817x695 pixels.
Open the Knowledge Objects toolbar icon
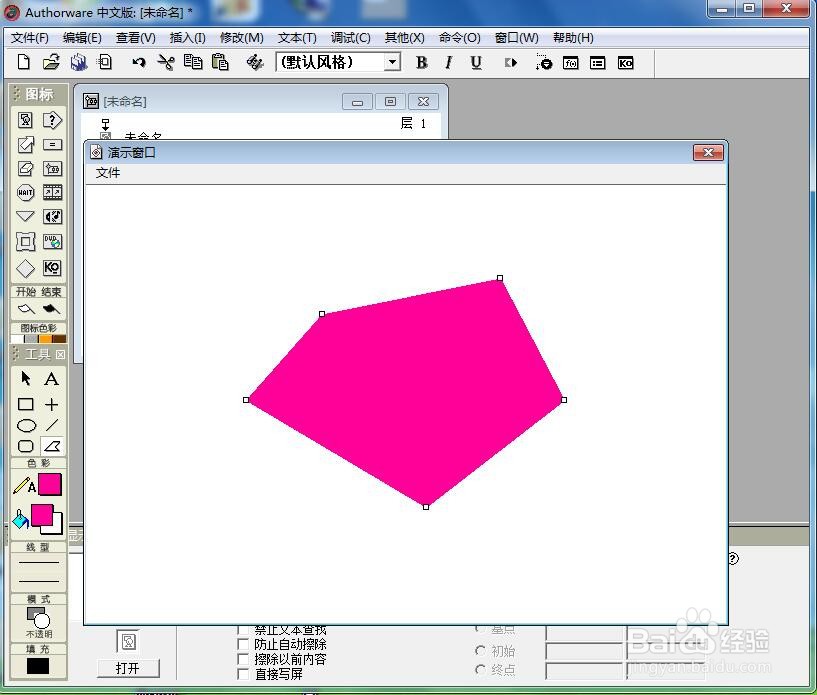(x=625, y=63)
